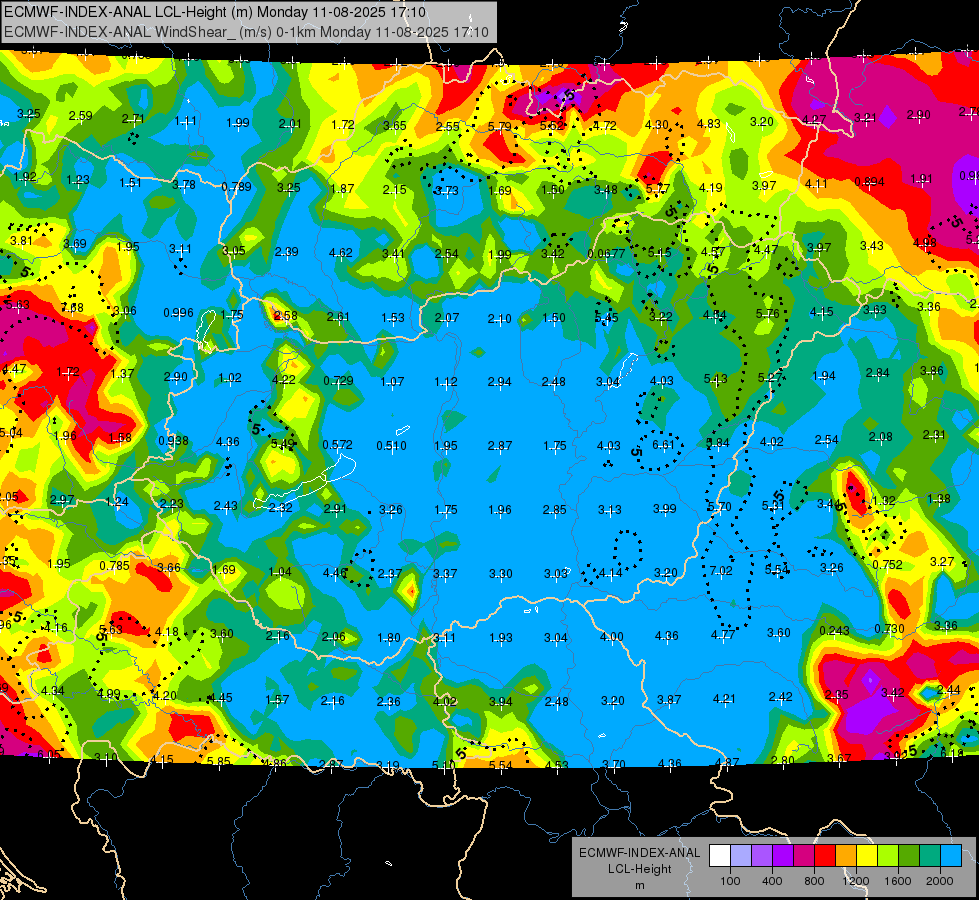
Task: Click the legend tick label 2000
Action: 940,881
